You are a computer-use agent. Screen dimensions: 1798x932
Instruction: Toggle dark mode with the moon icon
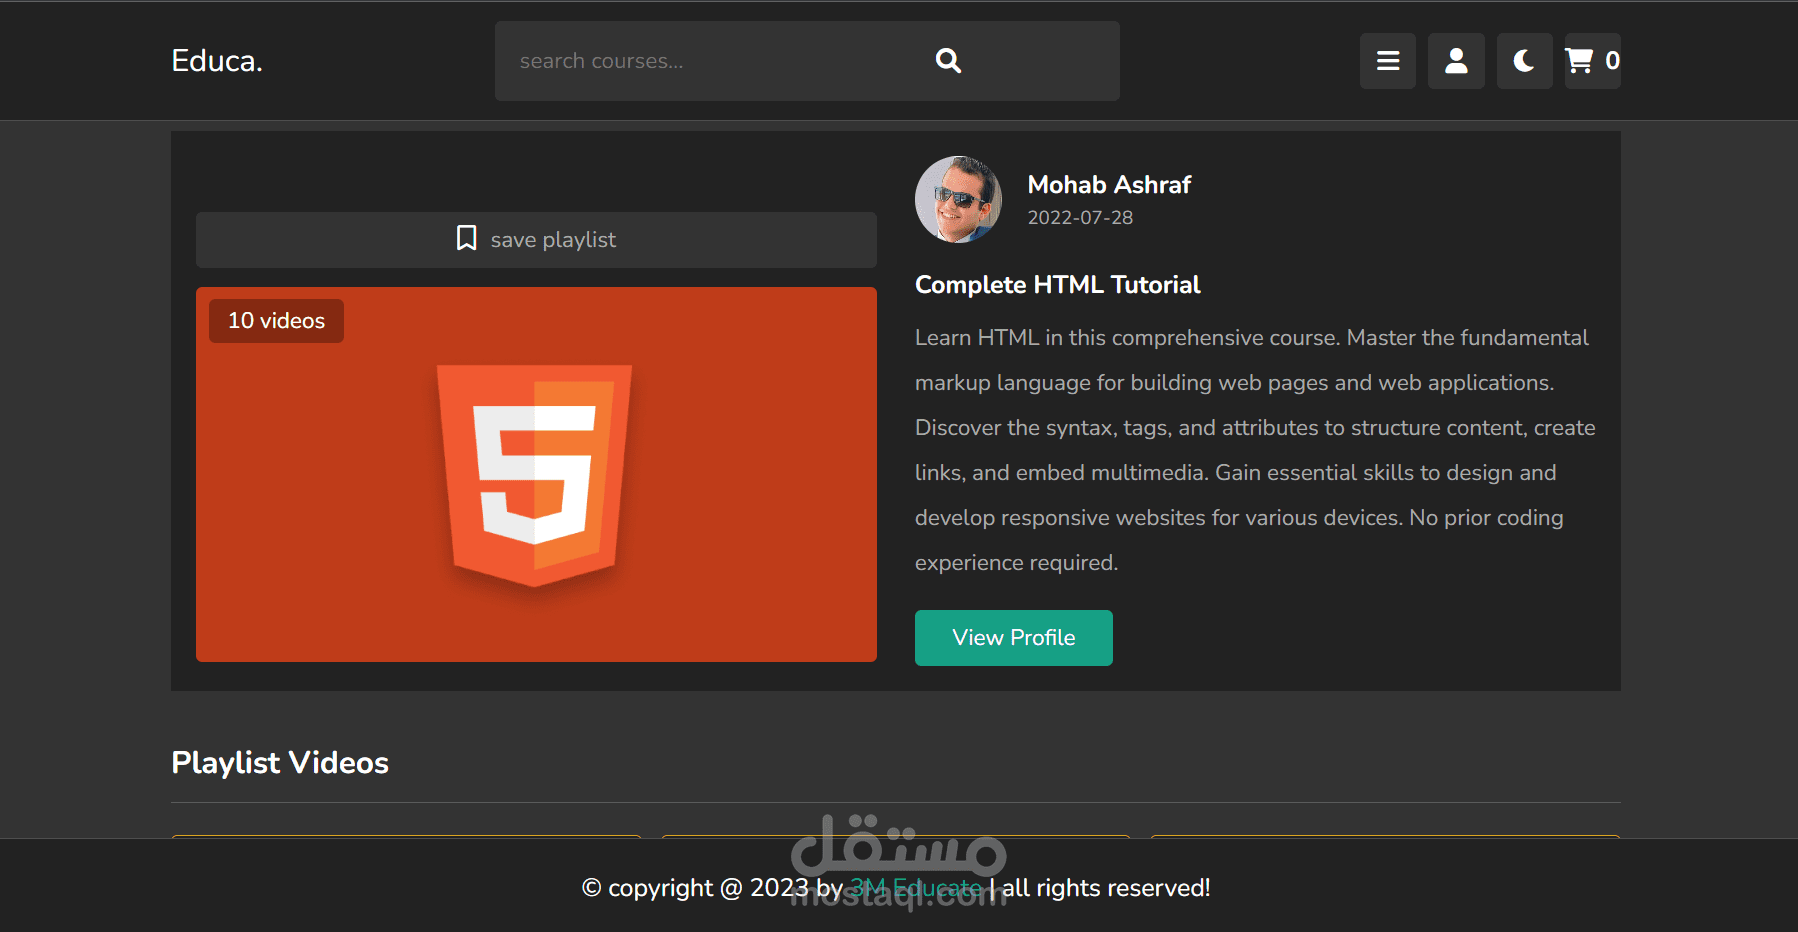coord(1524,61)
